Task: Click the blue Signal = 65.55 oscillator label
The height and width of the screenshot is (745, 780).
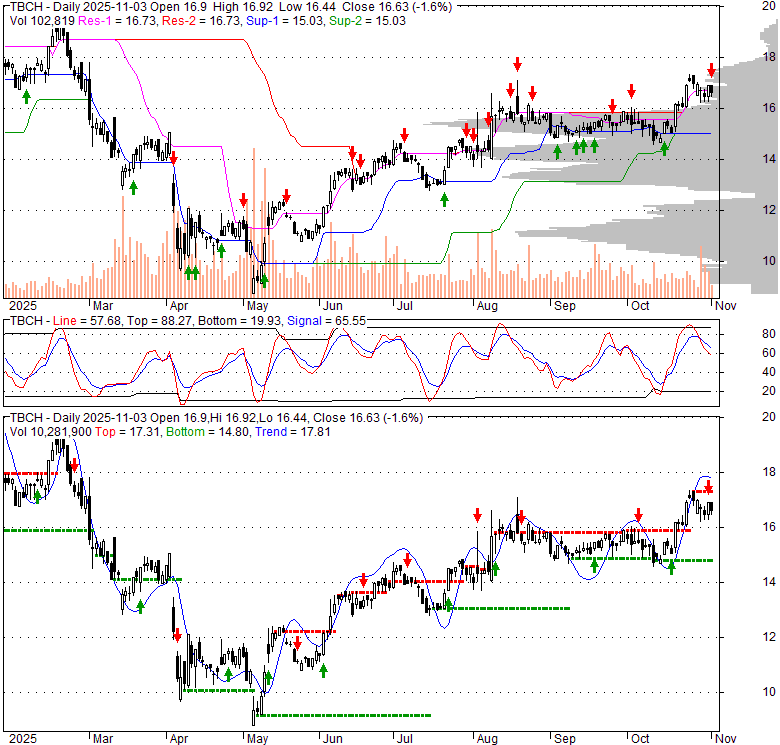Action: point(326,321)
